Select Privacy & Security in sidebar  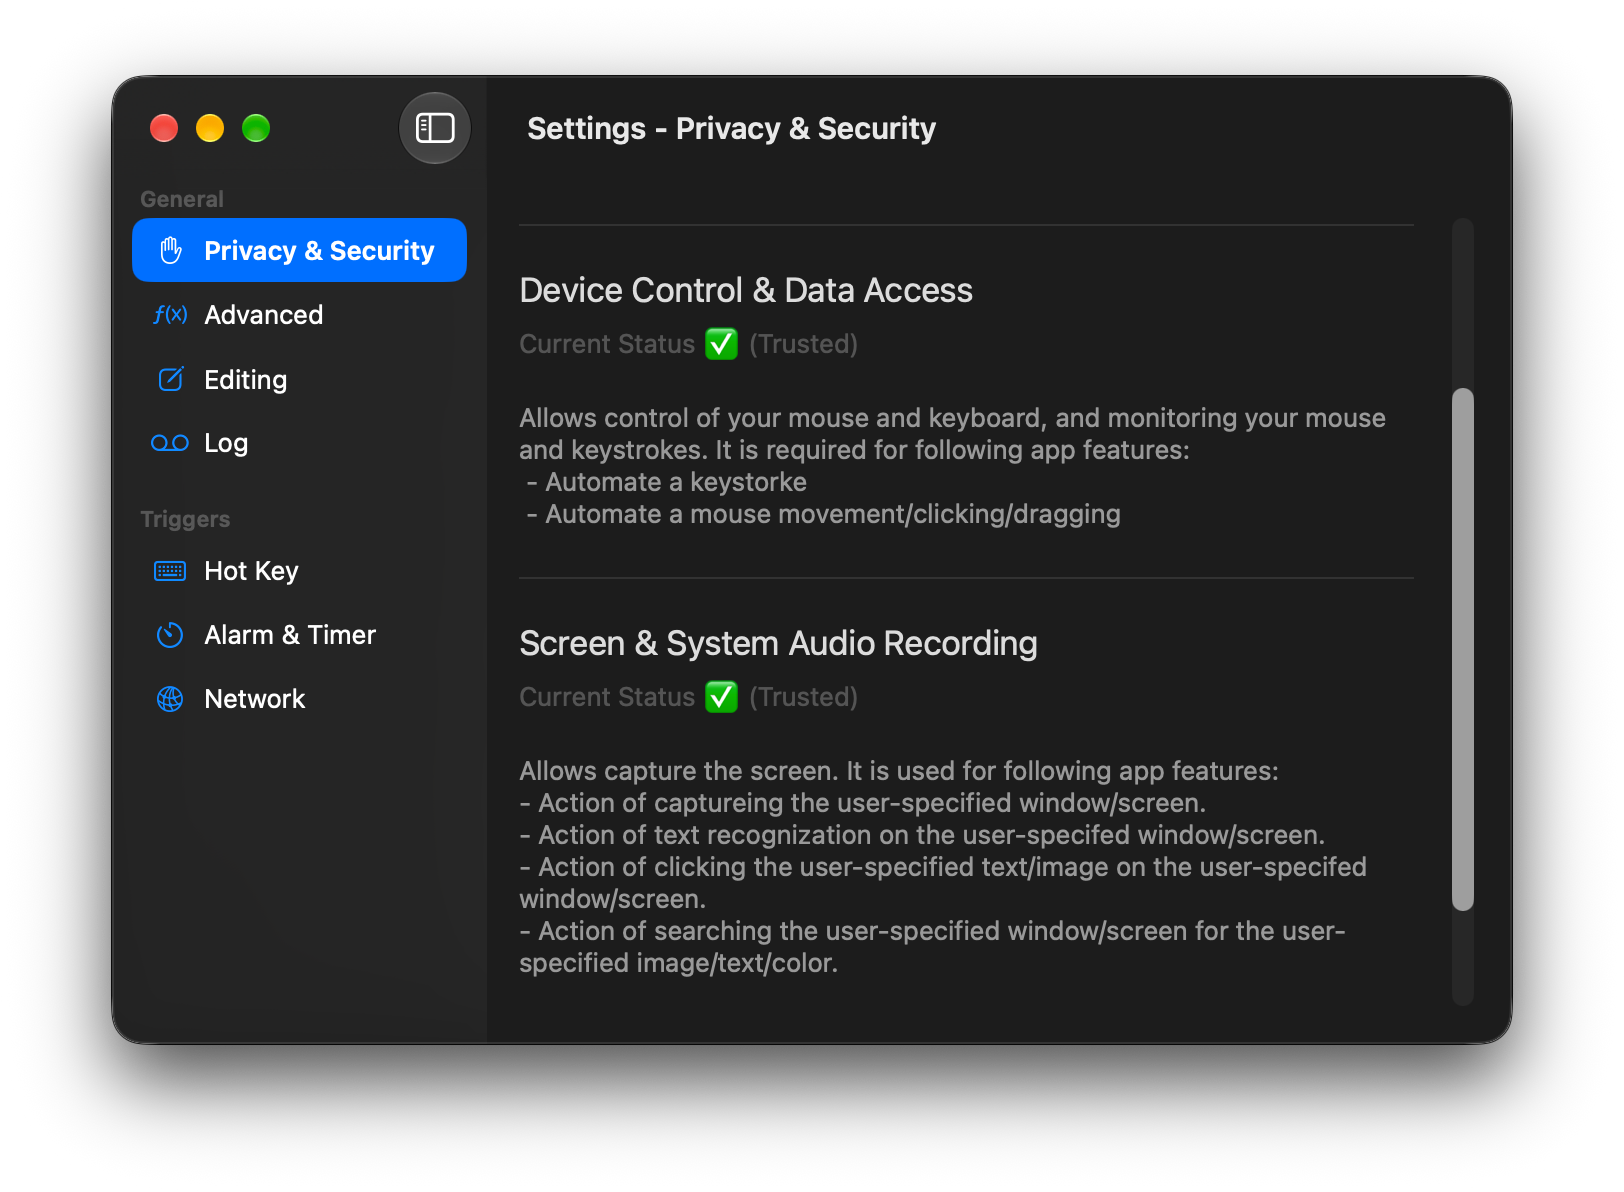(x=299, y=250)
